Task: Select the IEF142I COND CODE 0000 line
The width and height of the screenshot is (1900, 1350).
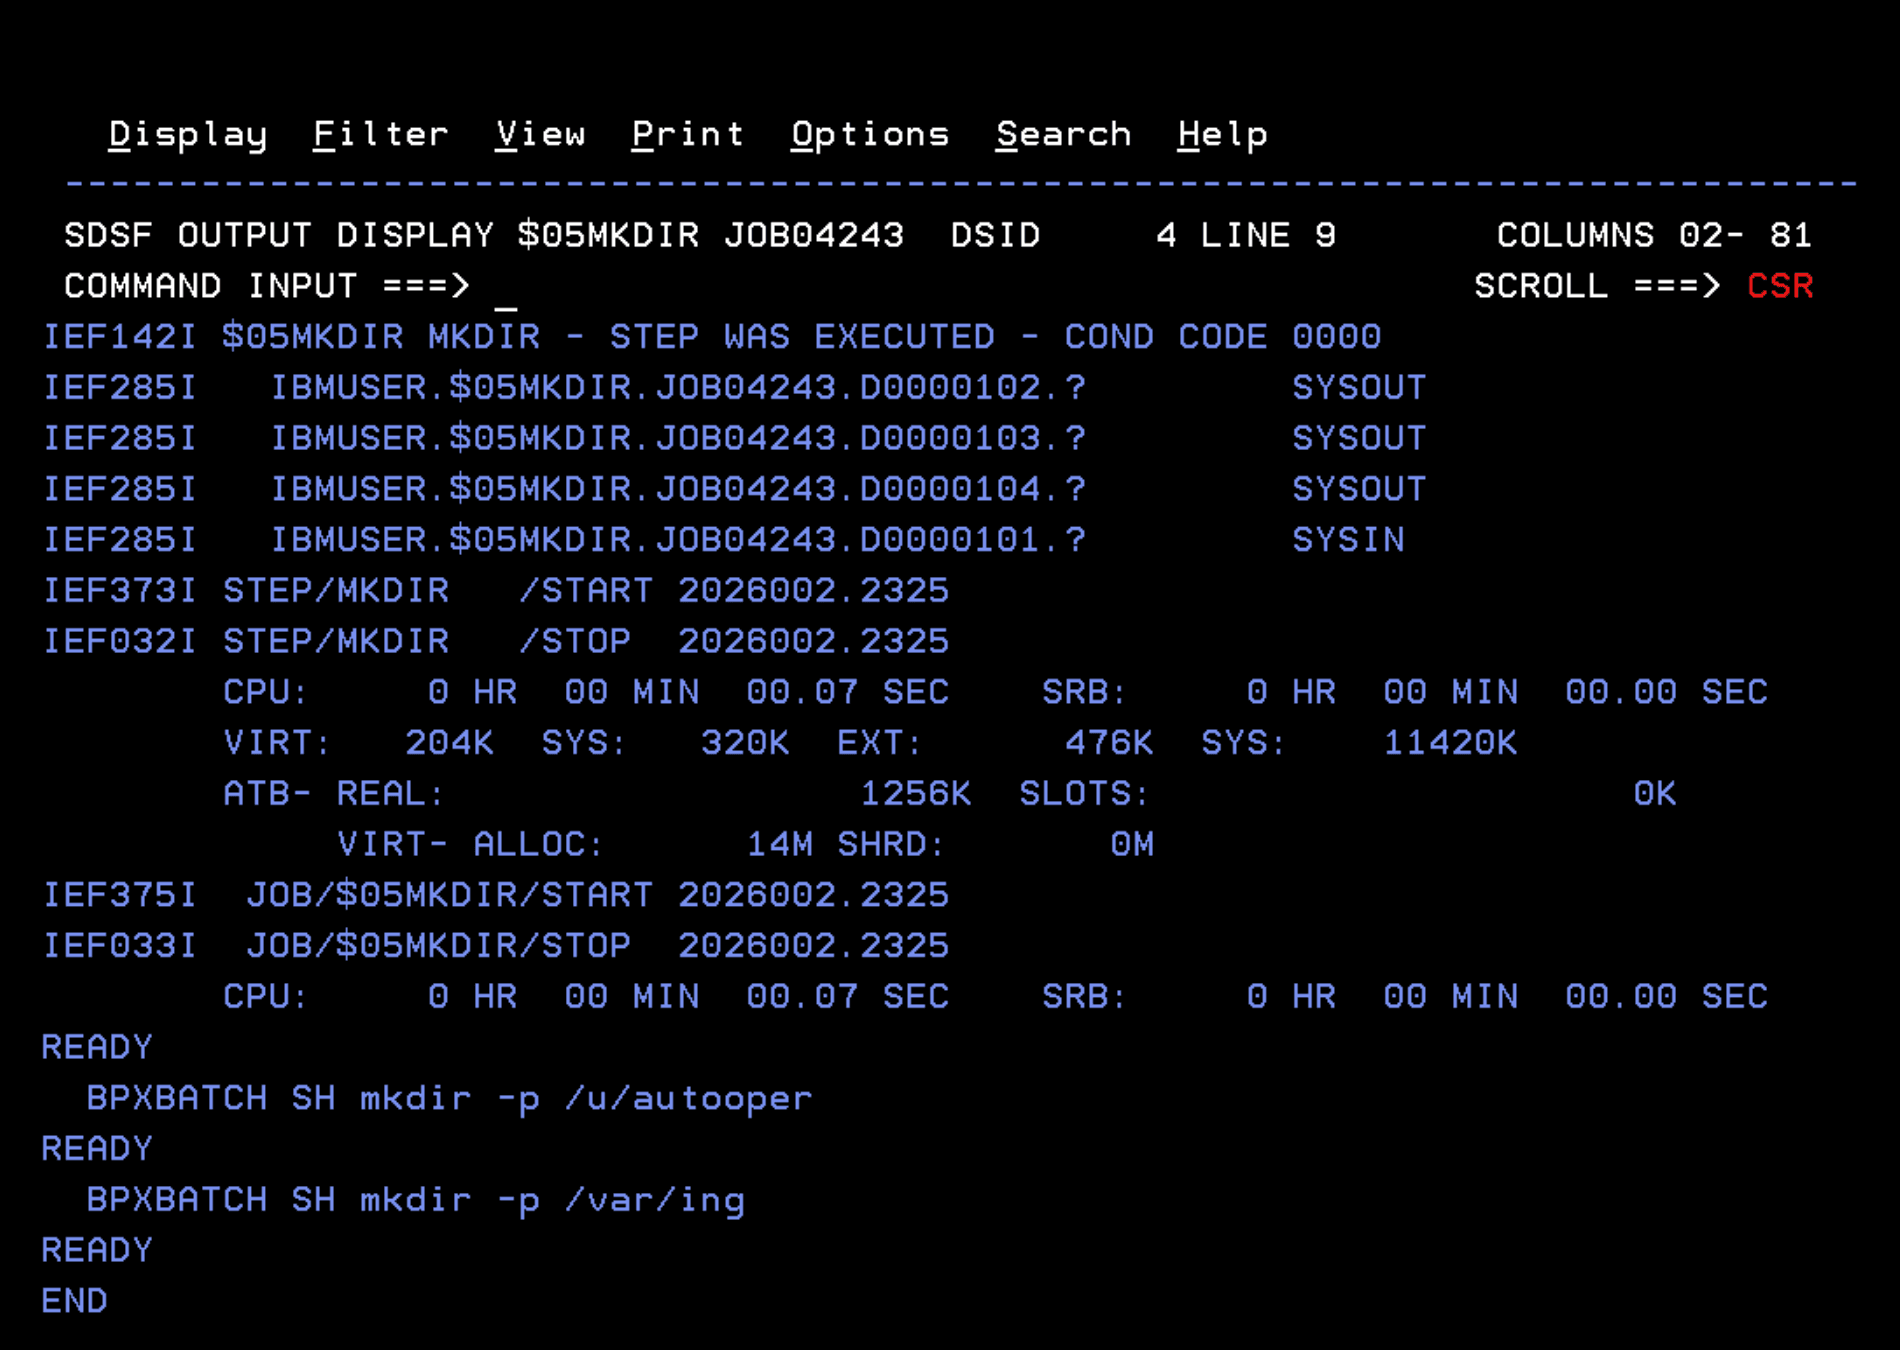Action: (712, 336)
